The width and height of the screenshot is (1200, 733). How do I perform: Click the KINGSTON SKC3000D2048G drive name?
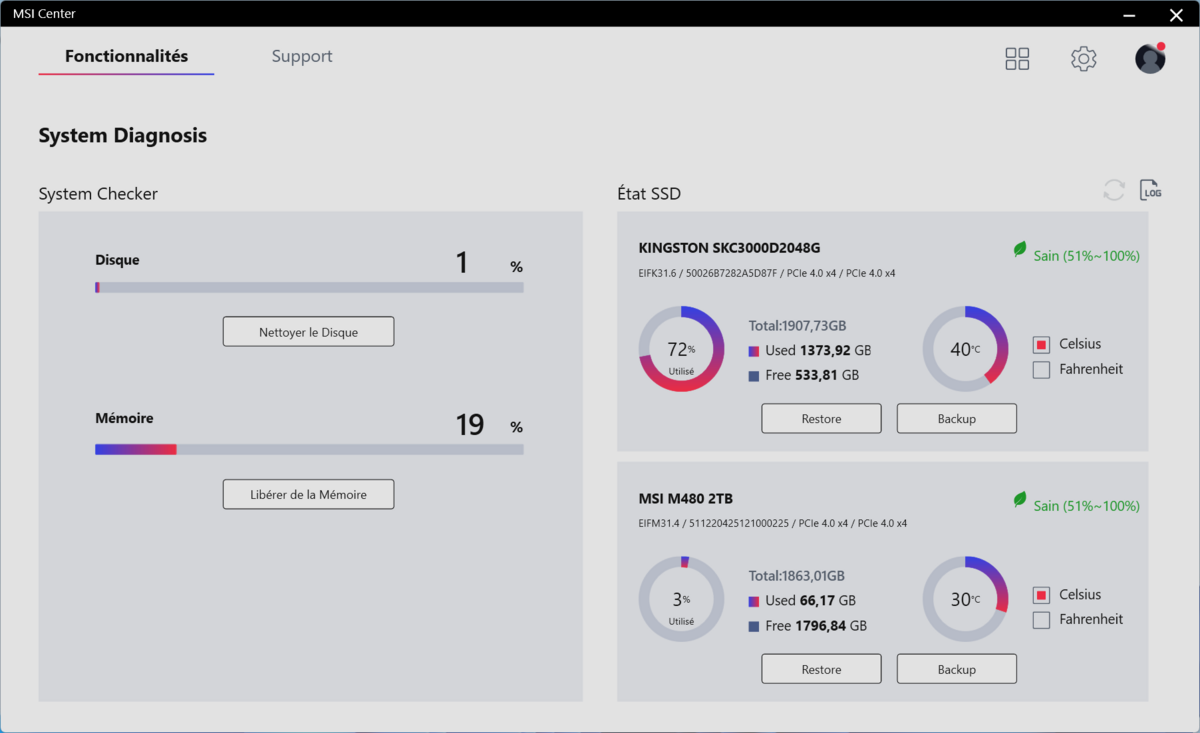(x=729, y=248)
